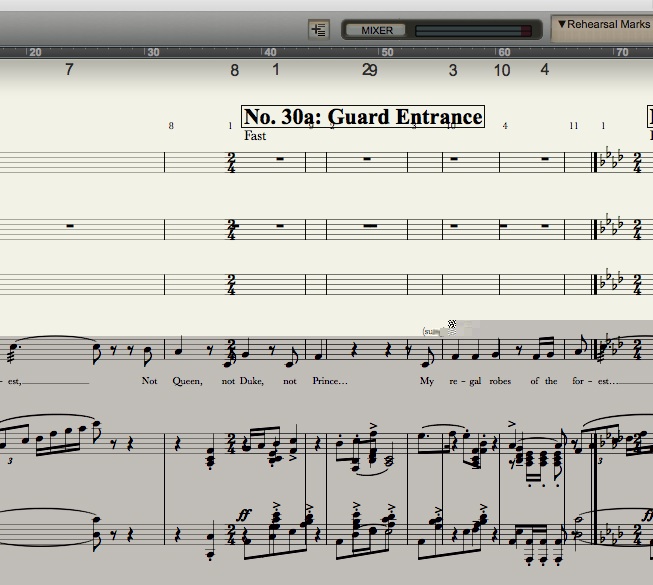
Task: Select large rehearsal mark 4 below ruler
Action: tap(544, 70)
